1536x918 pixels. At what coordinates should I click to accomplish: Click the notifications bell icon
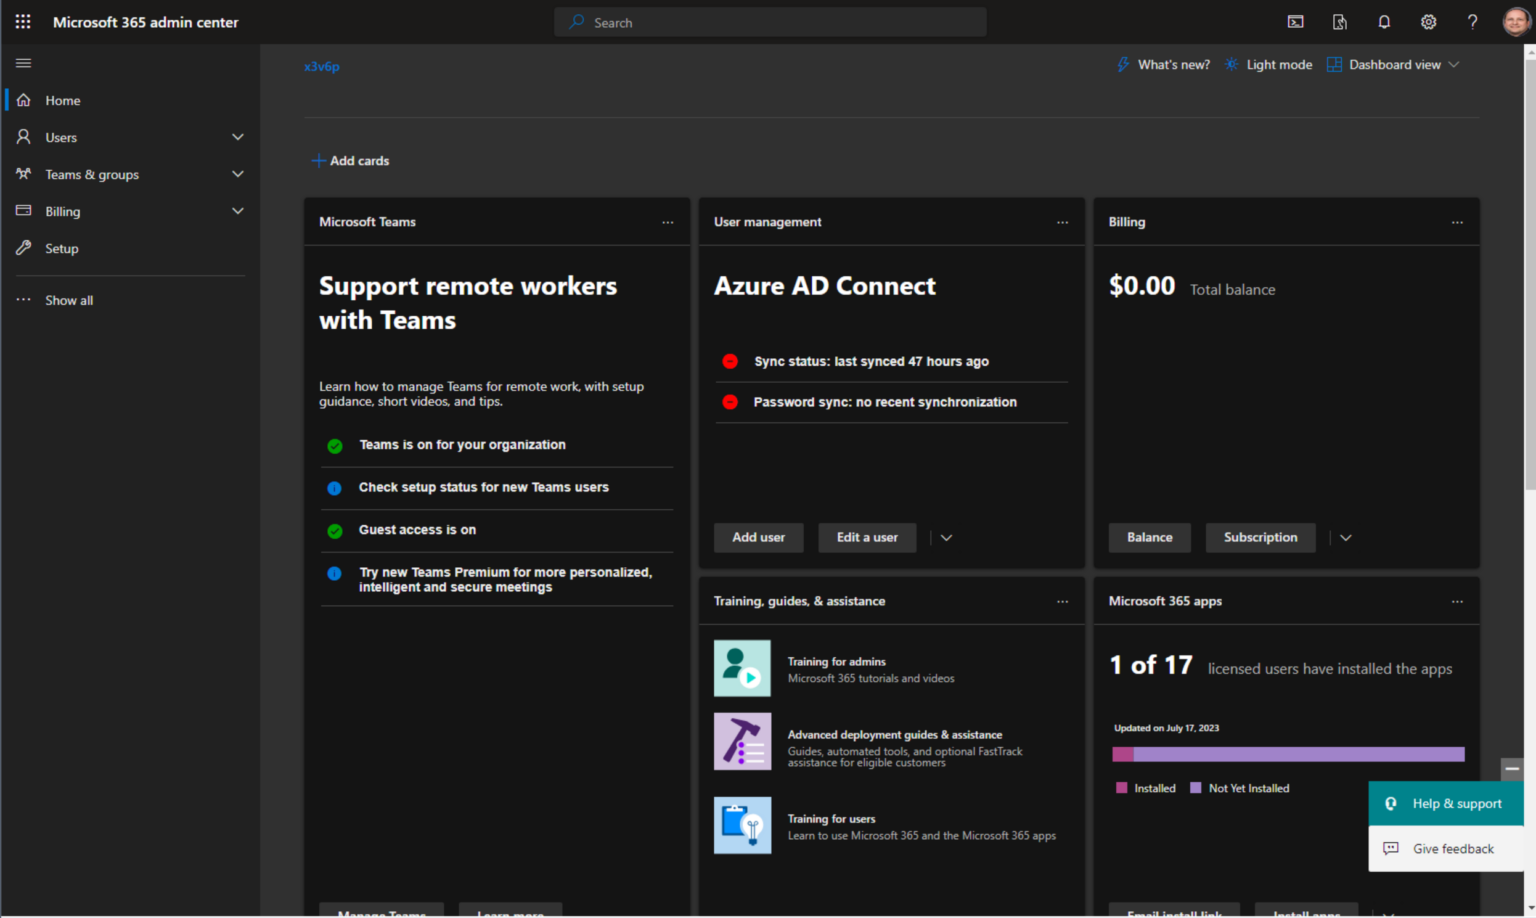(1384, 21)
